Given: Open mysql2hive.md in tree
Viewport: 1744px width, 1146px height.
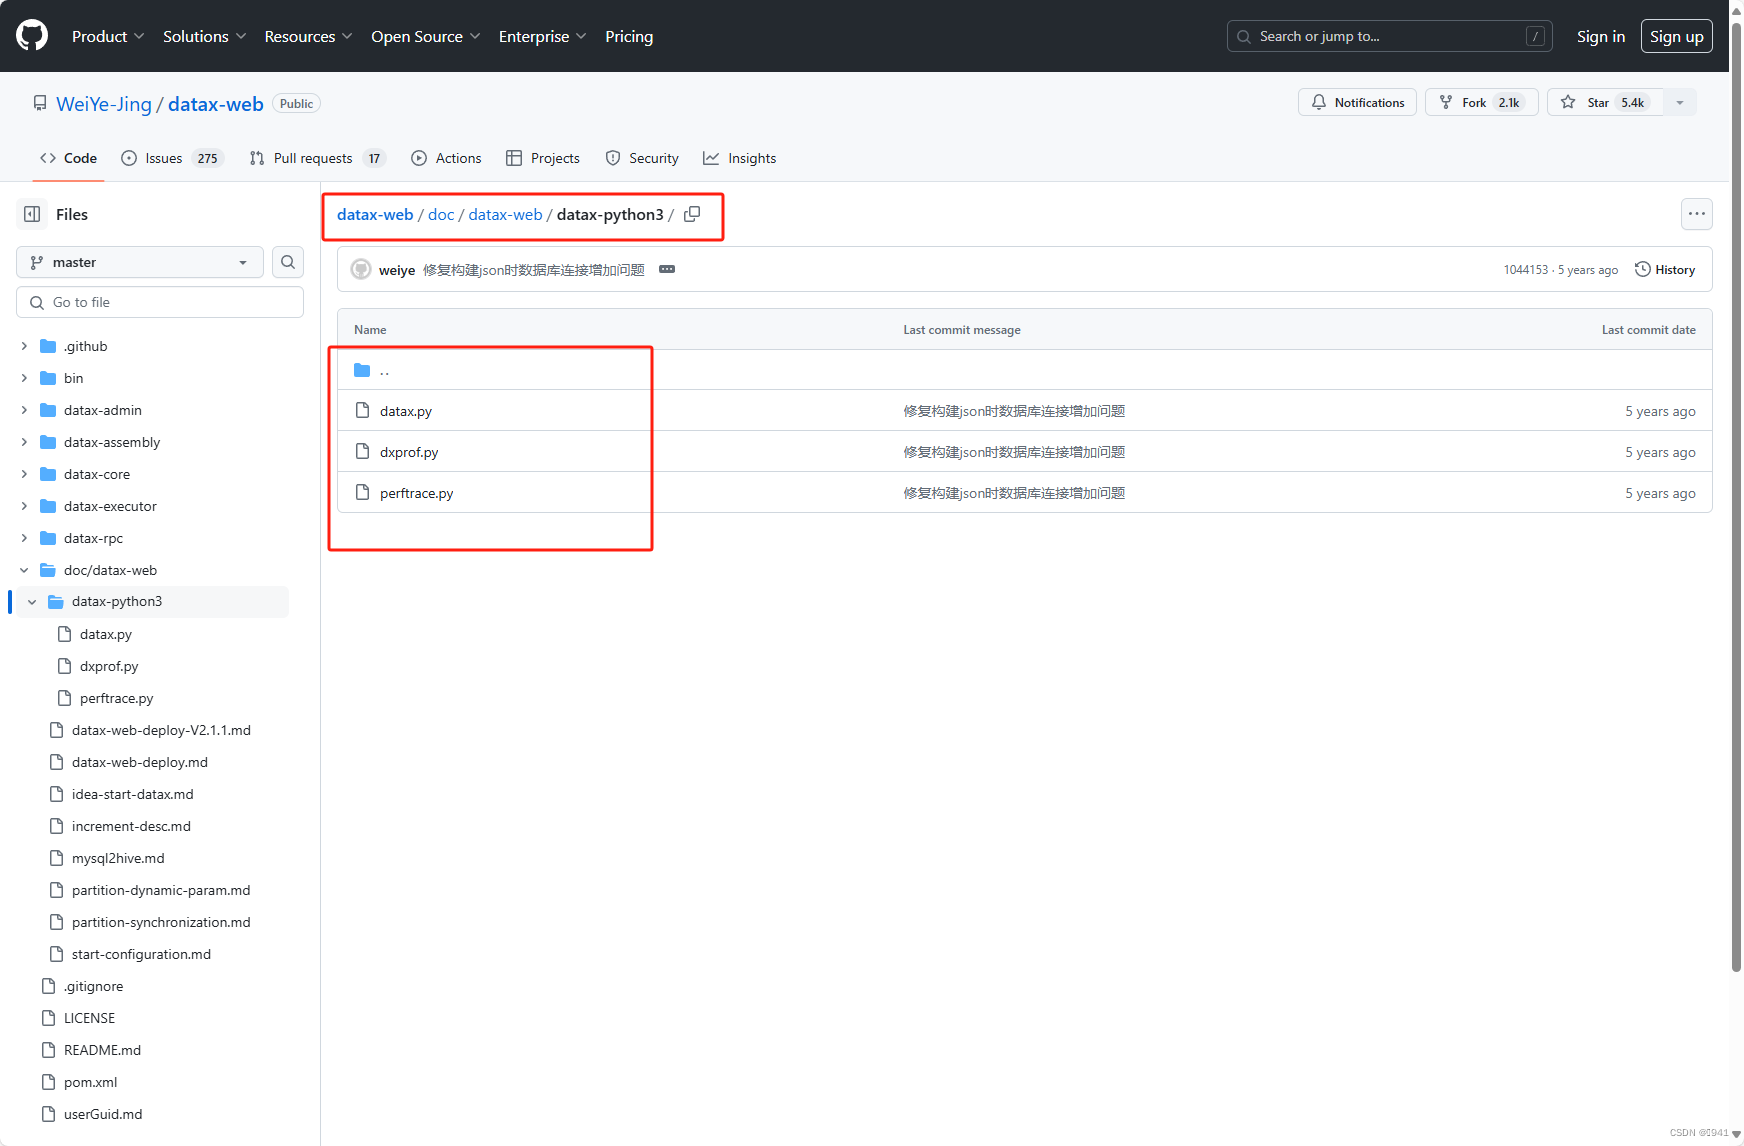Looking at the screenshot, I should pyautogui.click(x=118, y=858).
